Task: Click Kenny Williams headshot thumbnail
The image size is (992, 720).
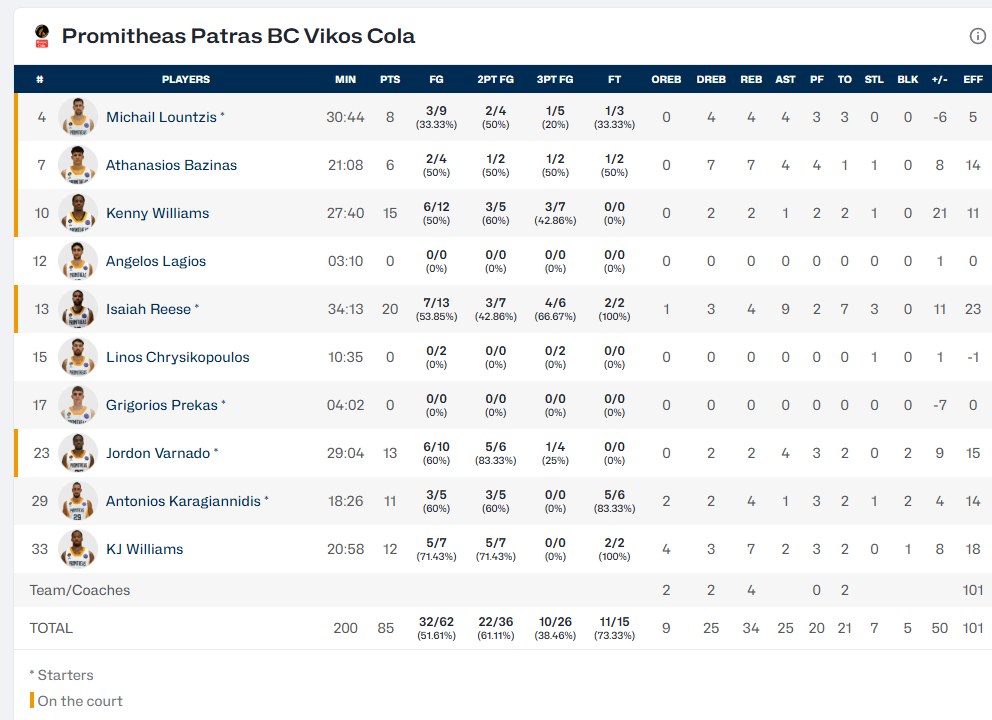Action: tap(77, 213)
